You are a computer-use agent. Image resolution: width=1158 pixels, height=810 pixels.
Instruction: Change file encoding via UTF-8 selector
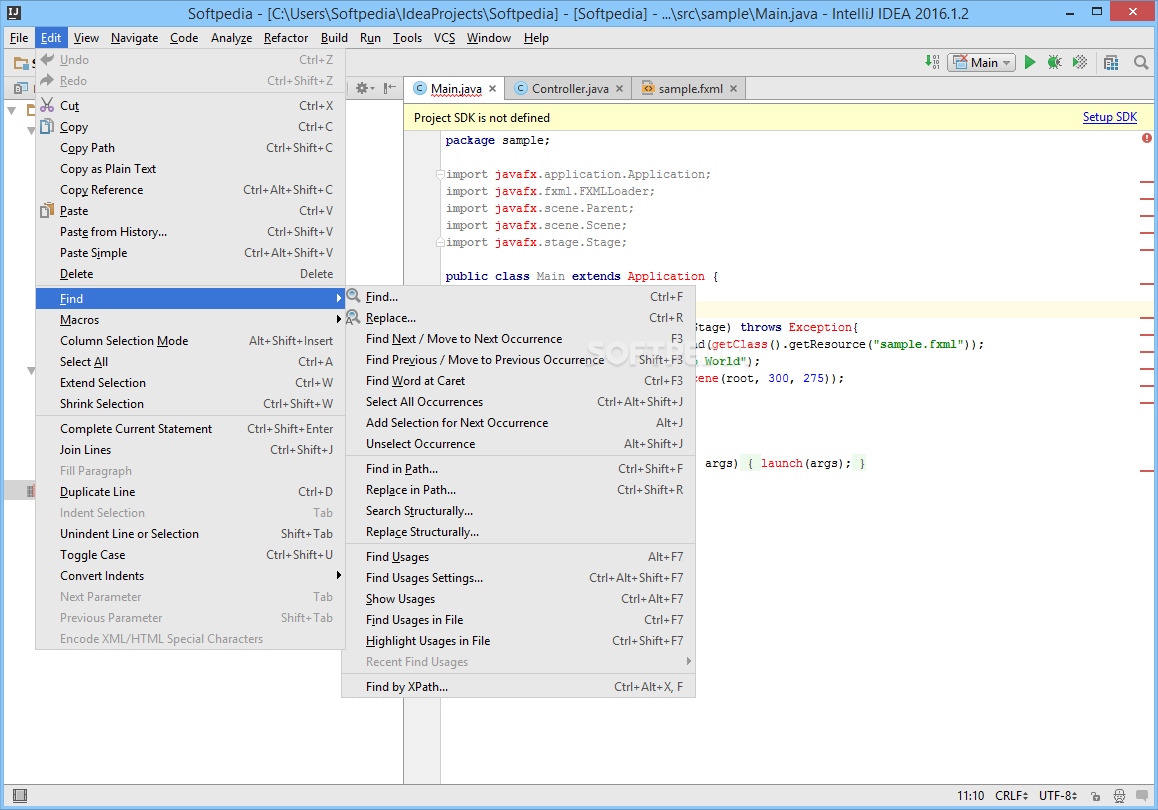coord(1058,795)
